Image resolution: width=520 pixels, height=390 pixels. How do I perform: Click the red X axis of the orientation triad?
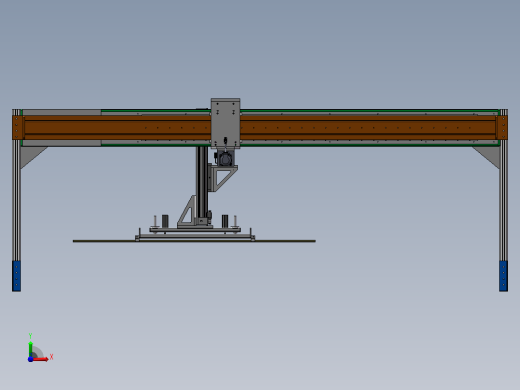[41, 359]
